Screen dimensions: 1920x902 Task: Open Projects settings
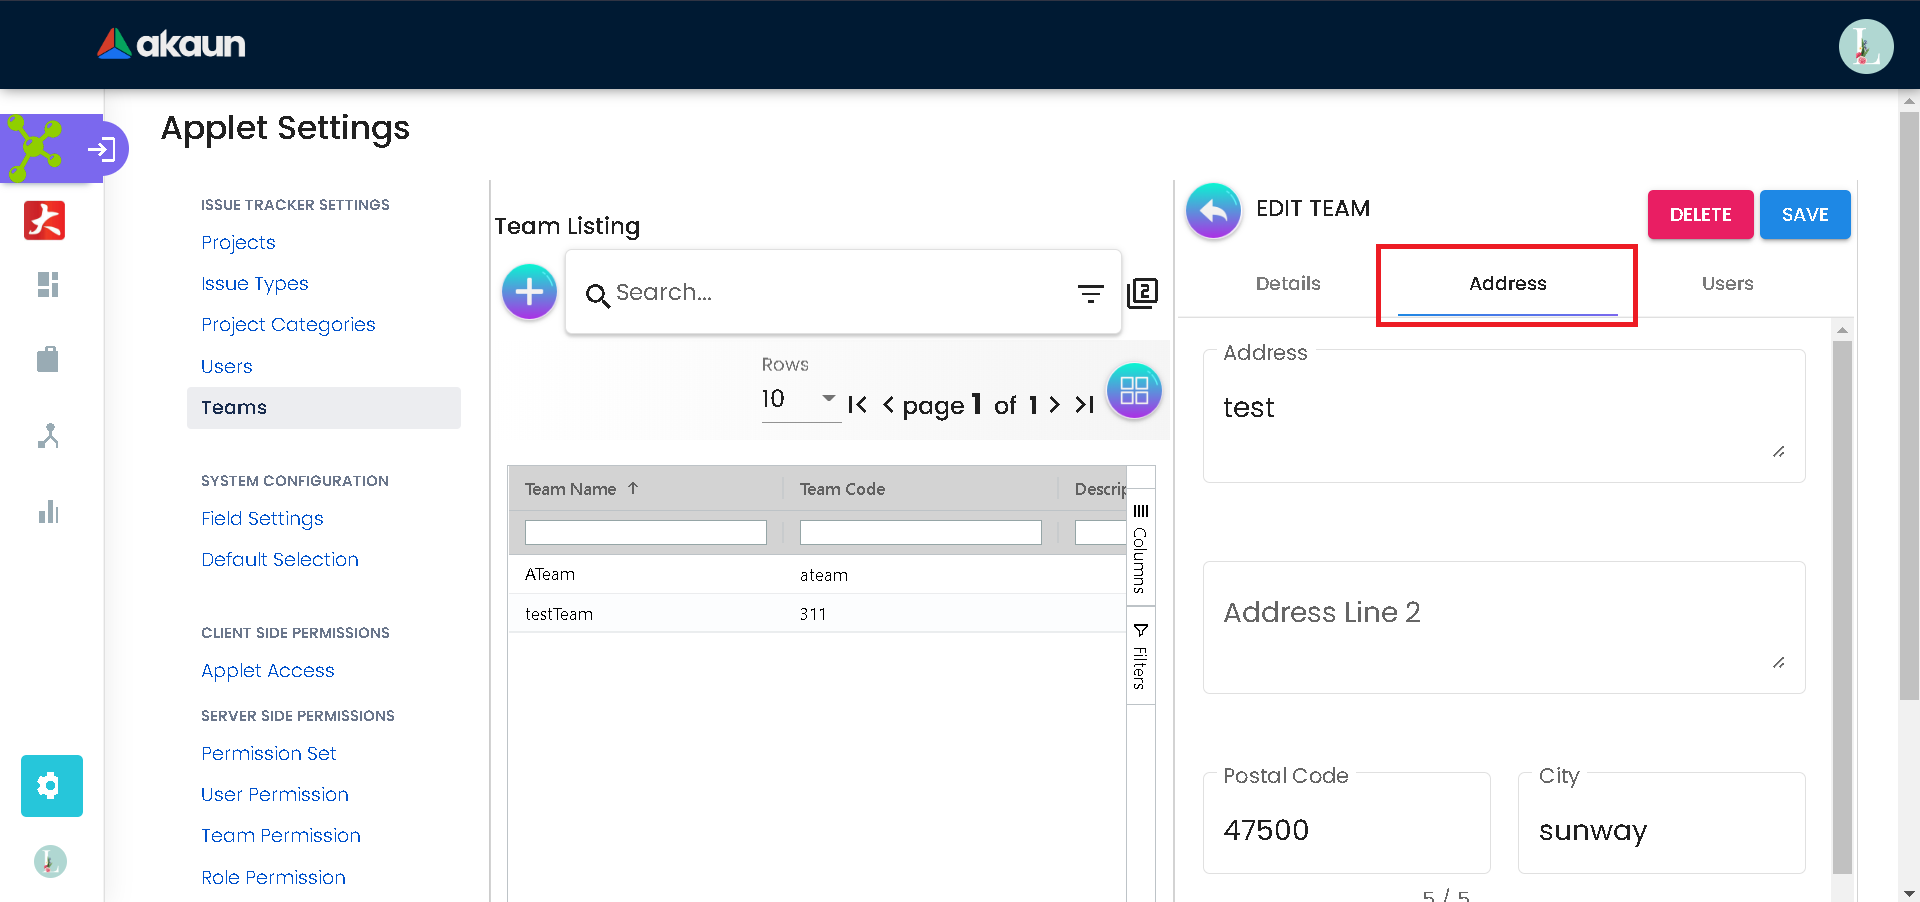click(238, 243)
